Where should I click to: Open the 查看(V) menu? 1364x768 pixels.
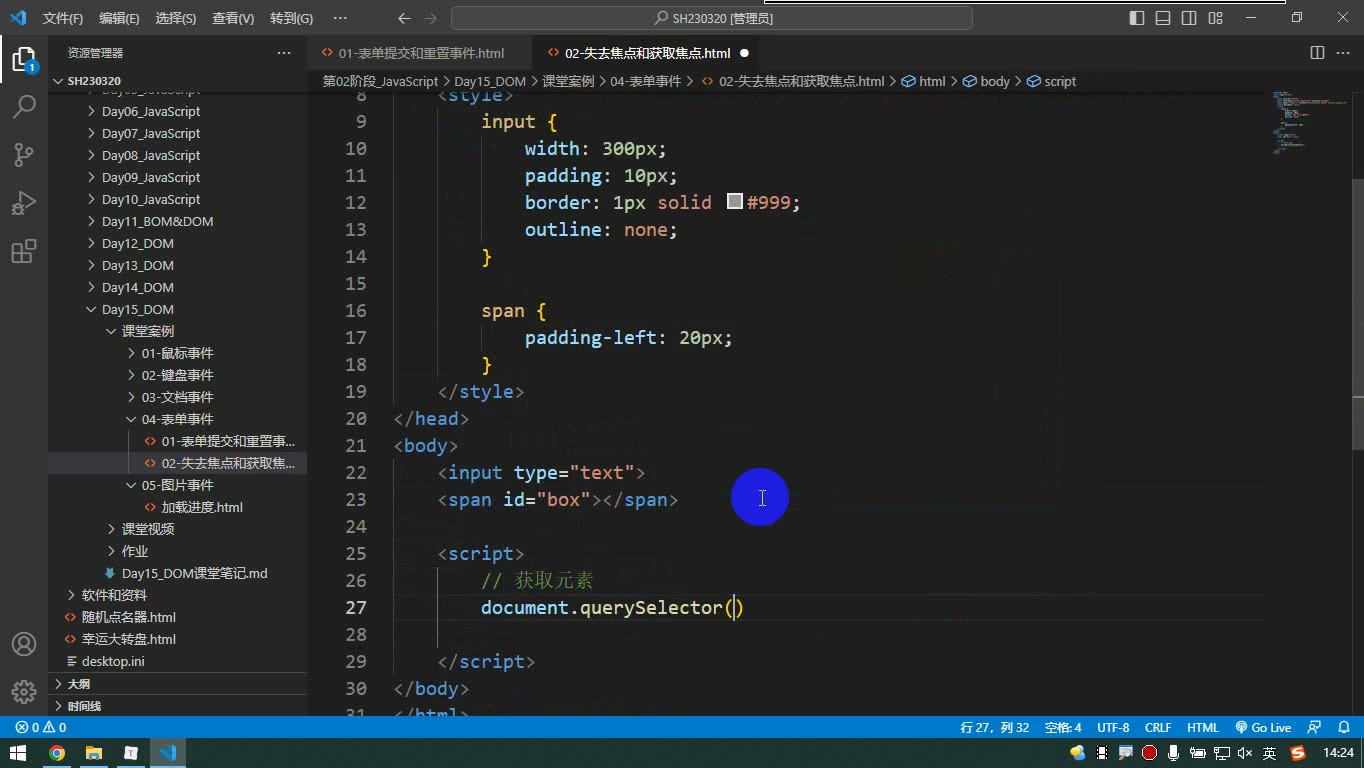(233, 18)
